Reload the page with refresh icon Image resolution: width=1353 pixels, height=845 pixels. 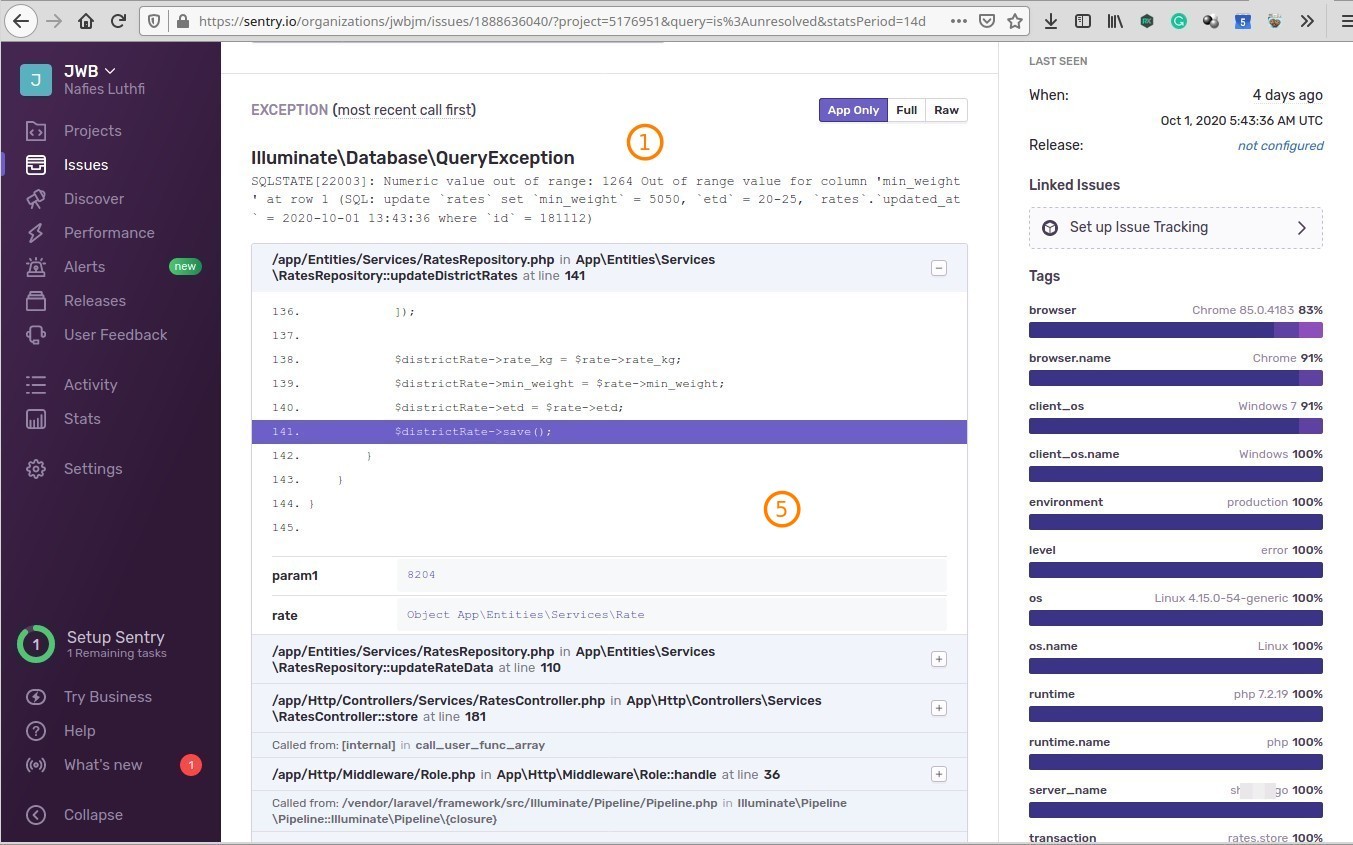click(x=118, y=21)
